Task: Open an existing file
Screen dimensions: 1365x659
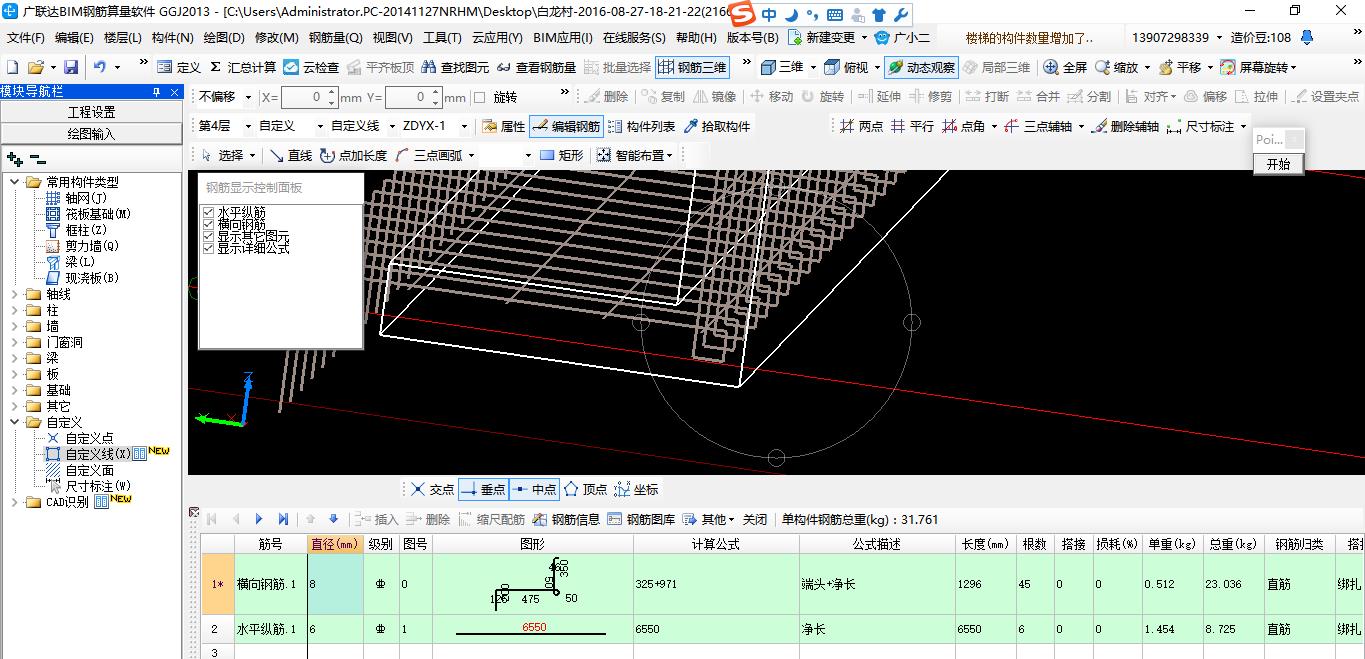Action: (36, 67)
